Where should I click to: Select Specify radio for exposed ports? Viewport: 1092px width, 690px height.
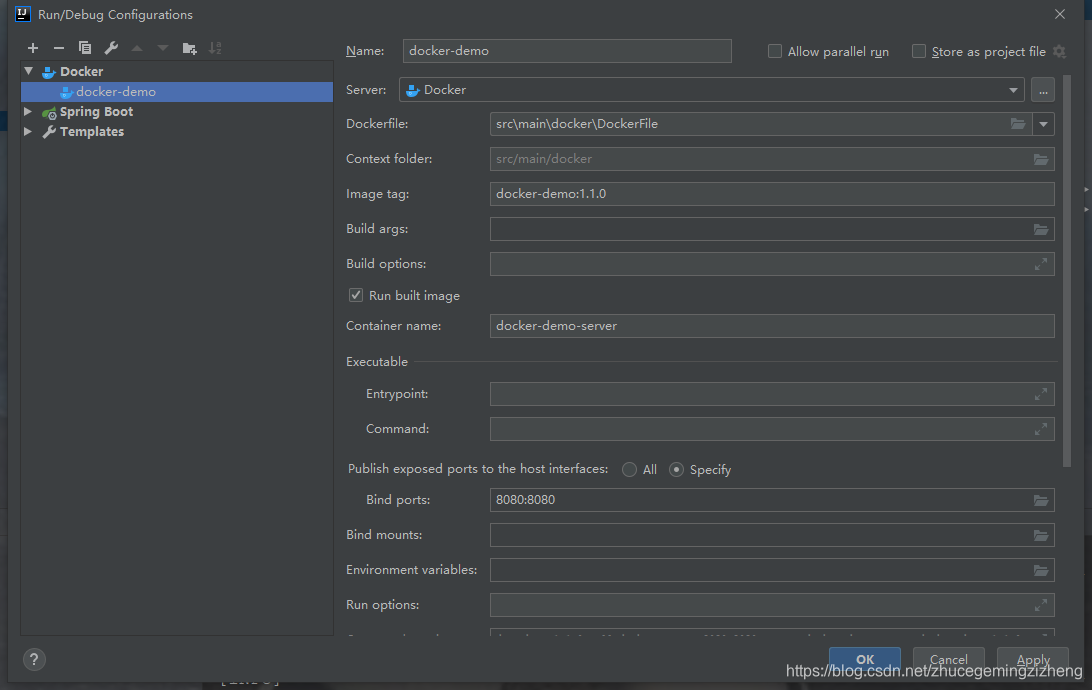point(676,469)
